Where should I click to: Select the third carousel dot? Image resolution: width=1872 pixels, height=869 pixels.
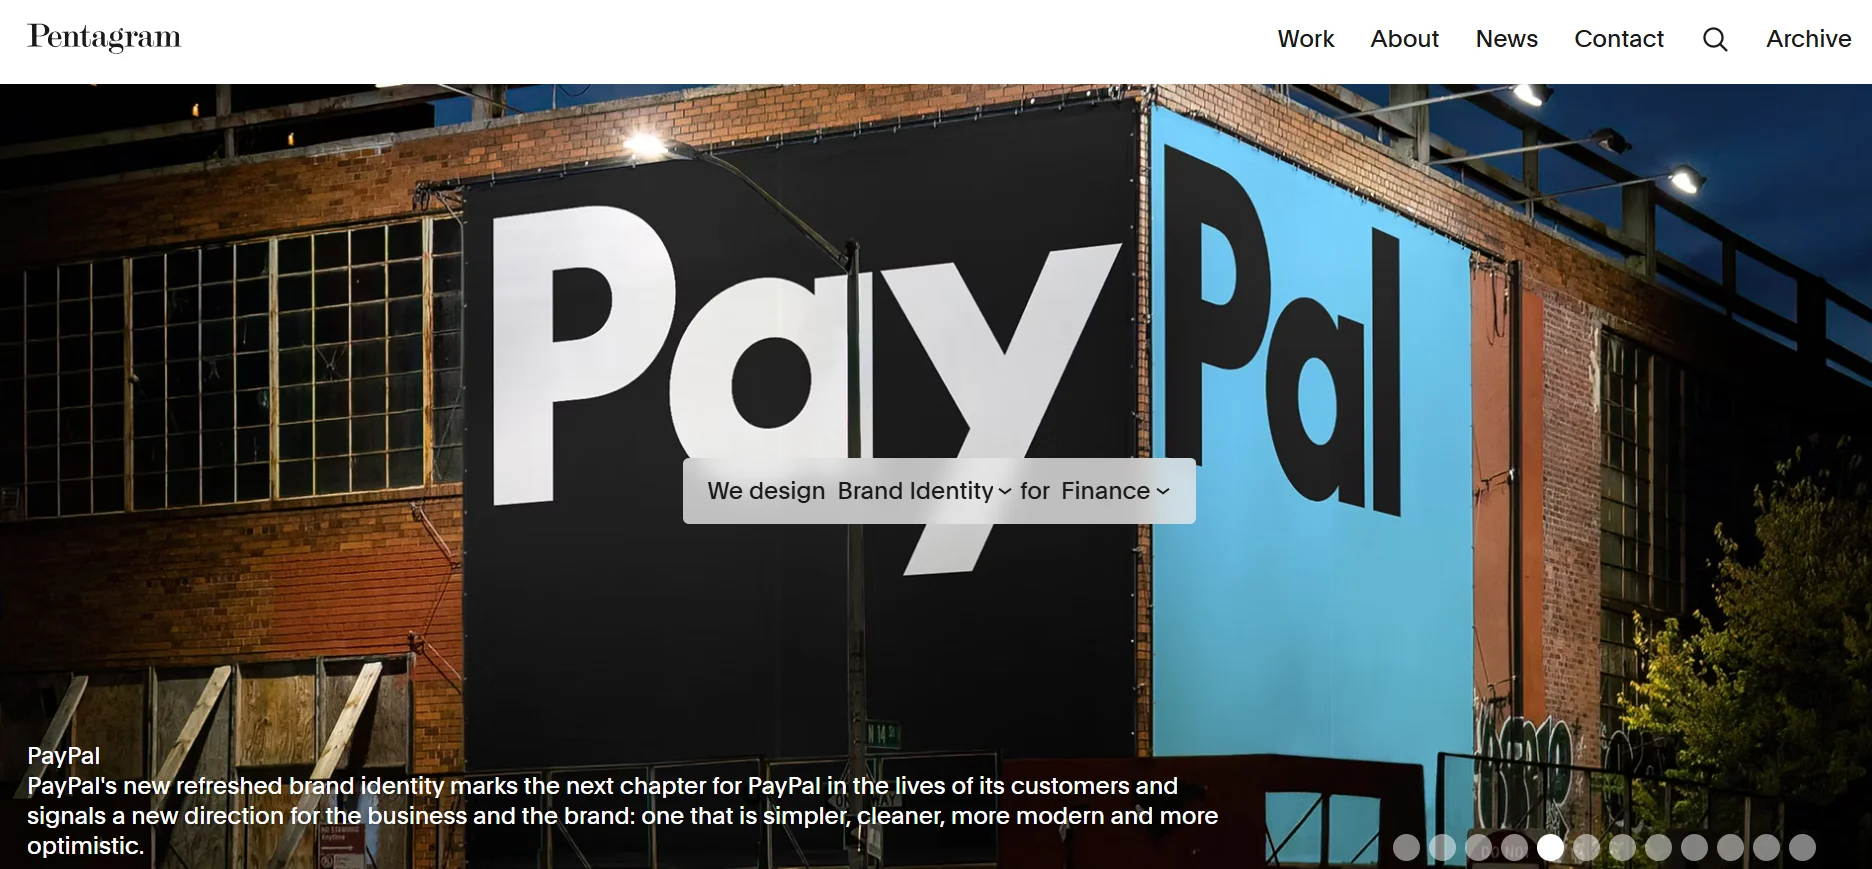[1478, 847]
